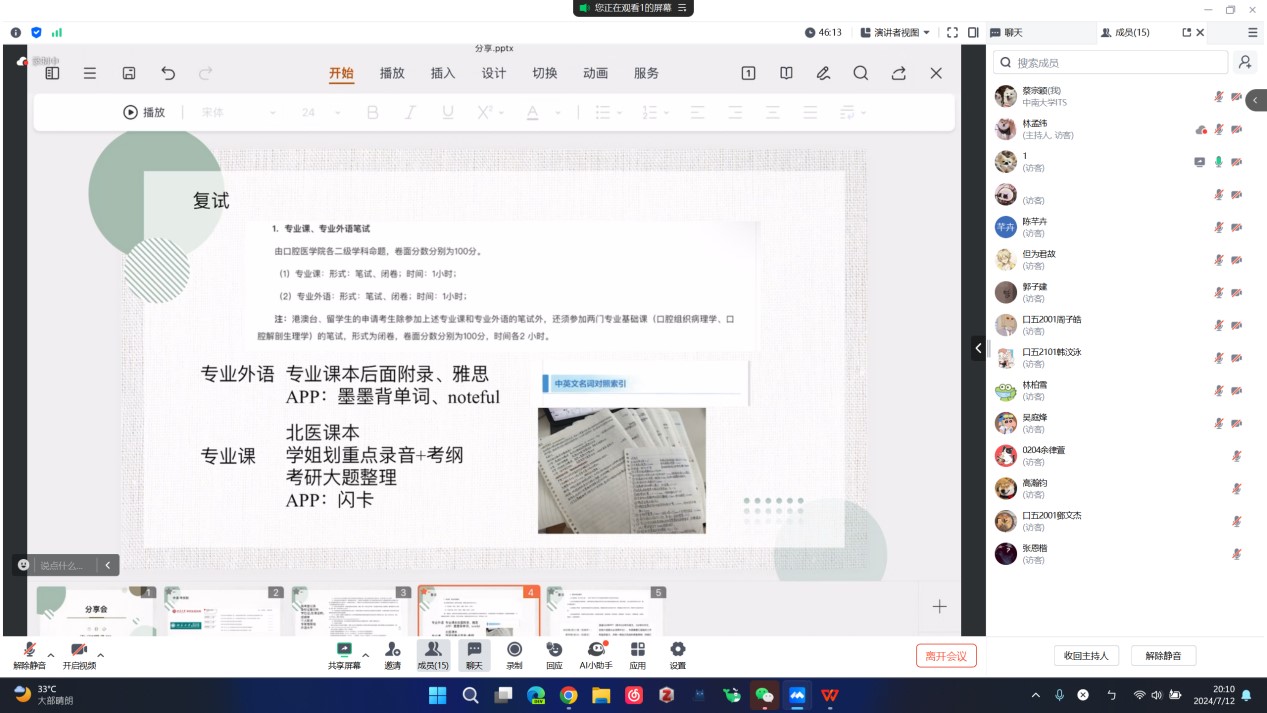Click the 共享屏幕 share screen icon
This screenshot has height=713, width=1267.
click(x=344, y=651)
